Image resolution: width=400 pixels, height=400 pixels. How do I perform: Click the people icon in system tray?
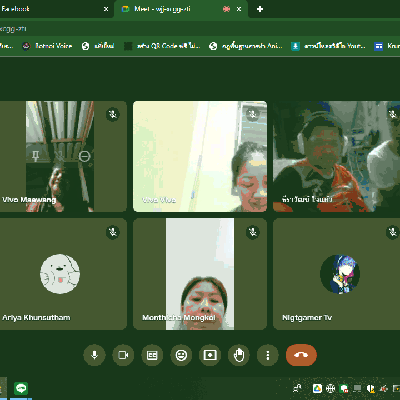(x=297, y=388)
